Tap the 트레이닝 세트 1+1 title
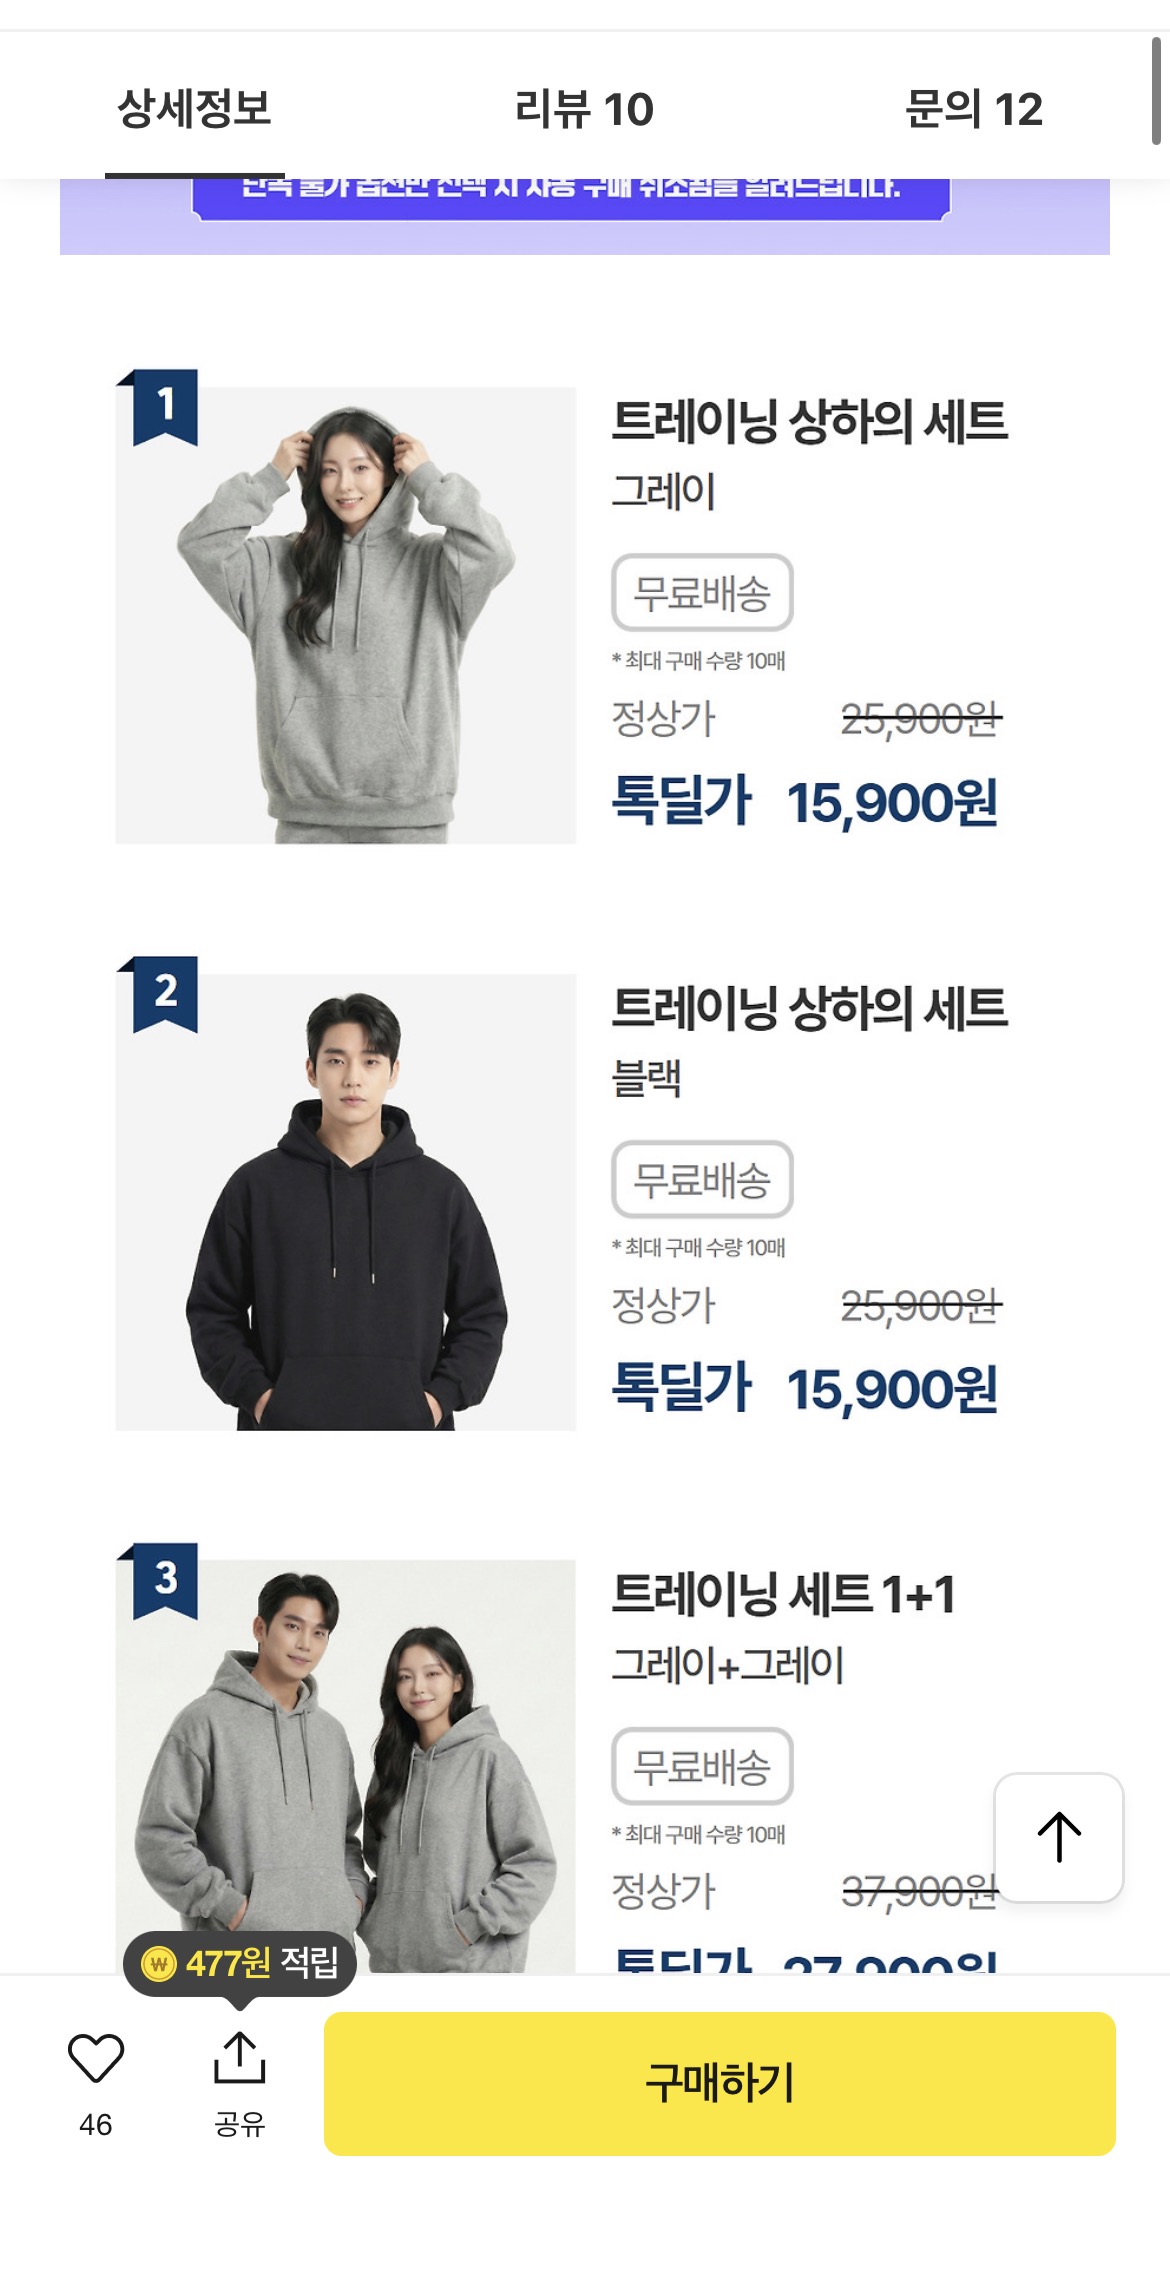 [x=783, y=1594]
